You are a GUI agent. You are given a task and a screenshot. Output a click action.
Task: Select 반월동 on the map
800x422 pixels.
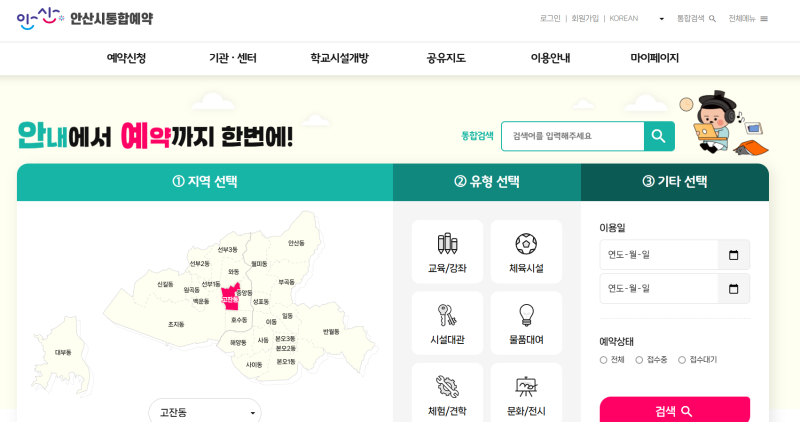pyautogui.click(x=331, y=332)
